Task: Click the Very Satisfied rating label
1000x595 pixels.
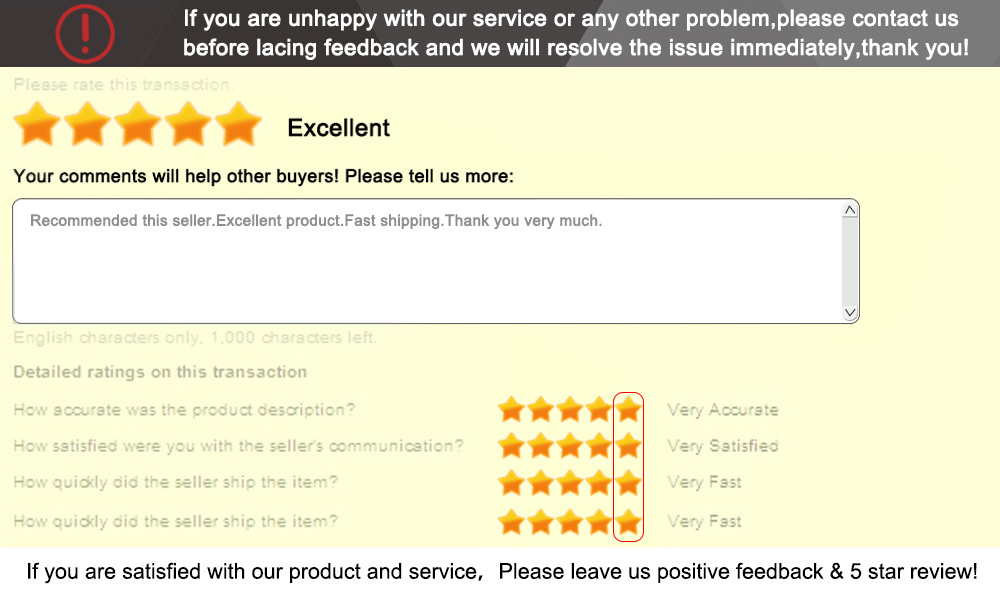Action: tap(722, 446)
